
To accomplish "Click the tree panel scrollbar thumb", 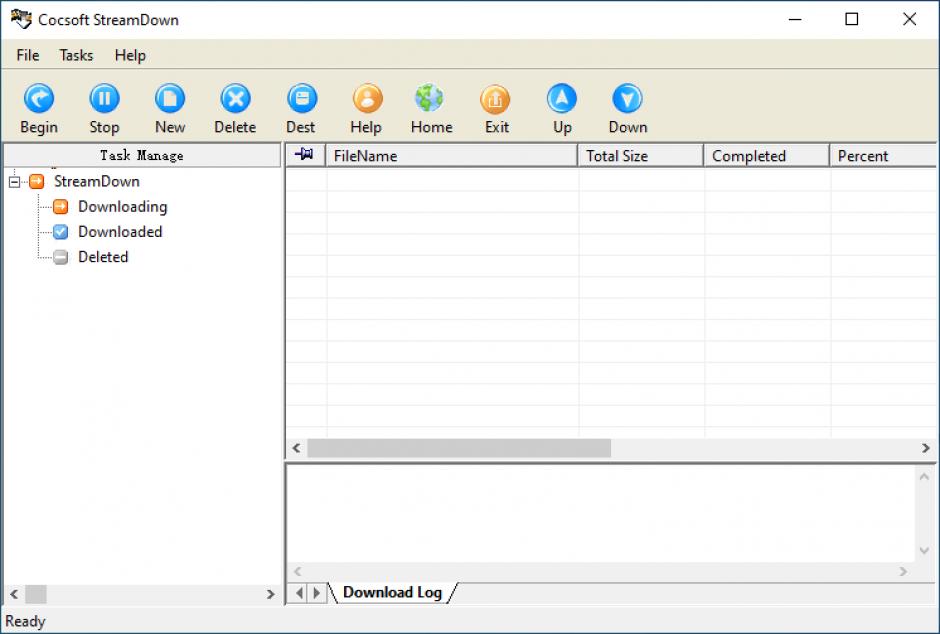I will pos(35,594).
